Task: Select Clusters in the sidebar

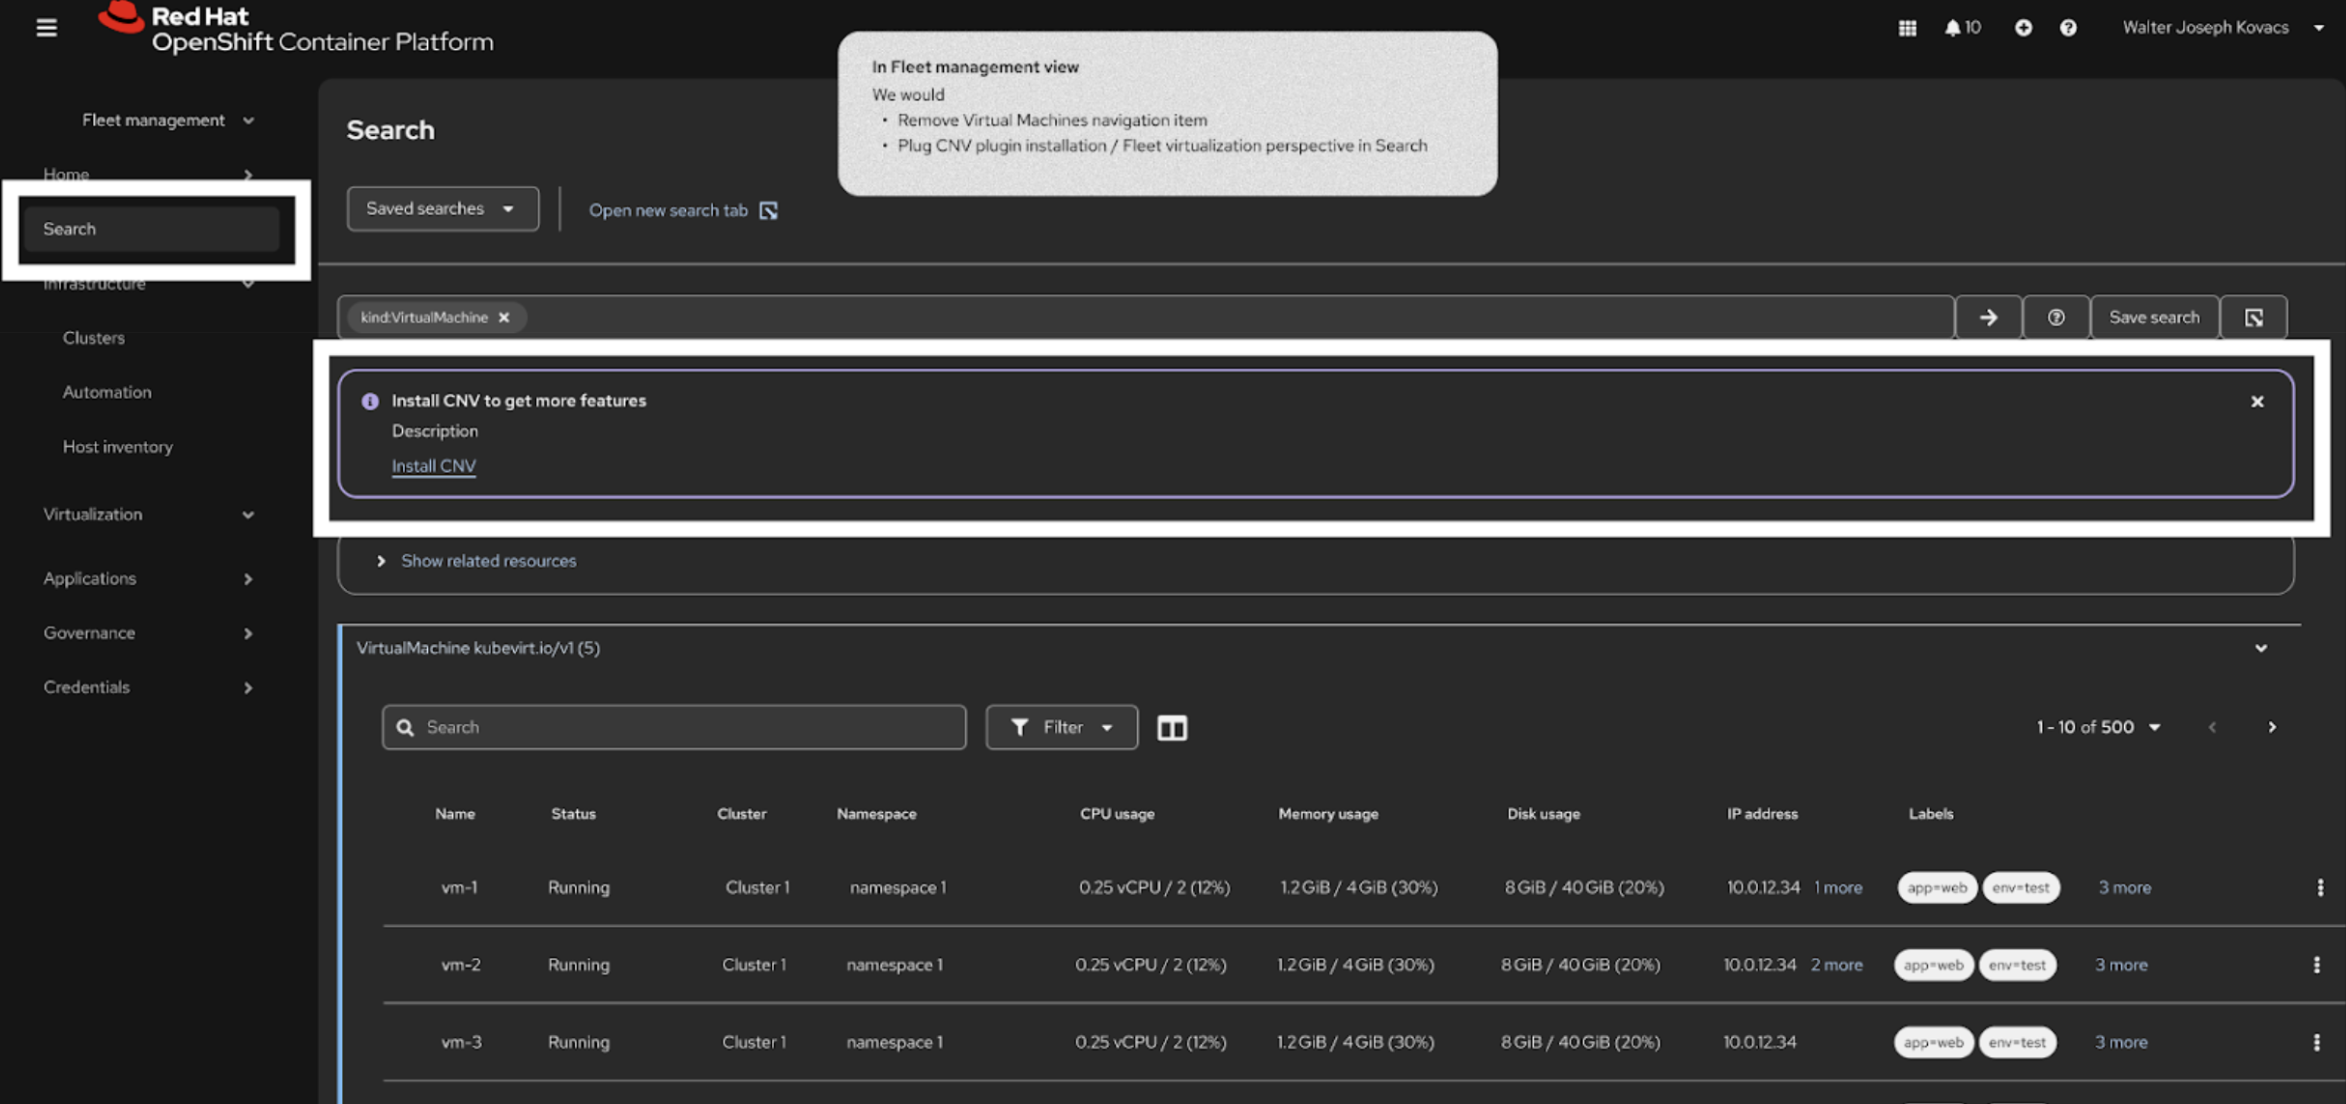Action: click(93, 338)
